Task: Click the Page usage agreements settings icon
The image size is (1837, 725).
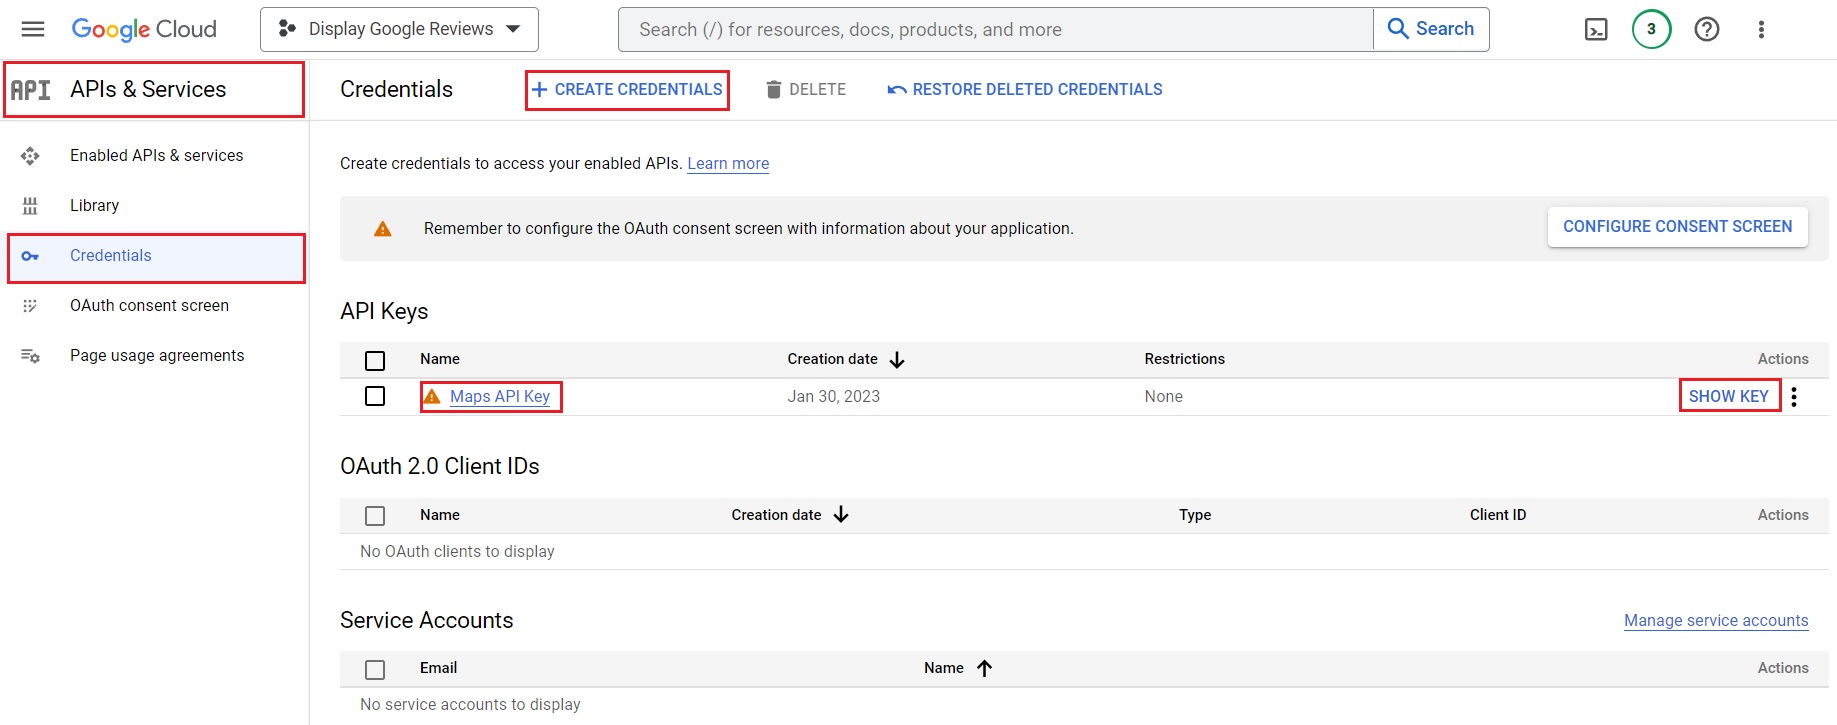Action: (x=30, y=355)
